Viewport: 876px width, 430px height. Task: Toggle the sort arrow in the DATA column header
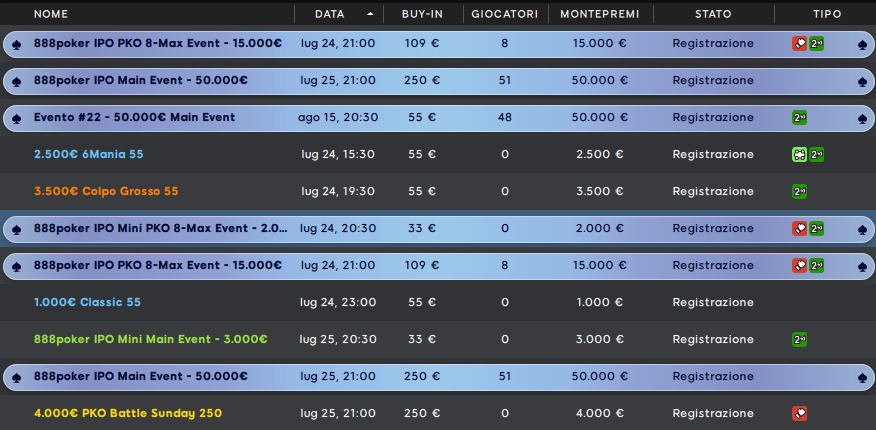click(x=370, y=15)
